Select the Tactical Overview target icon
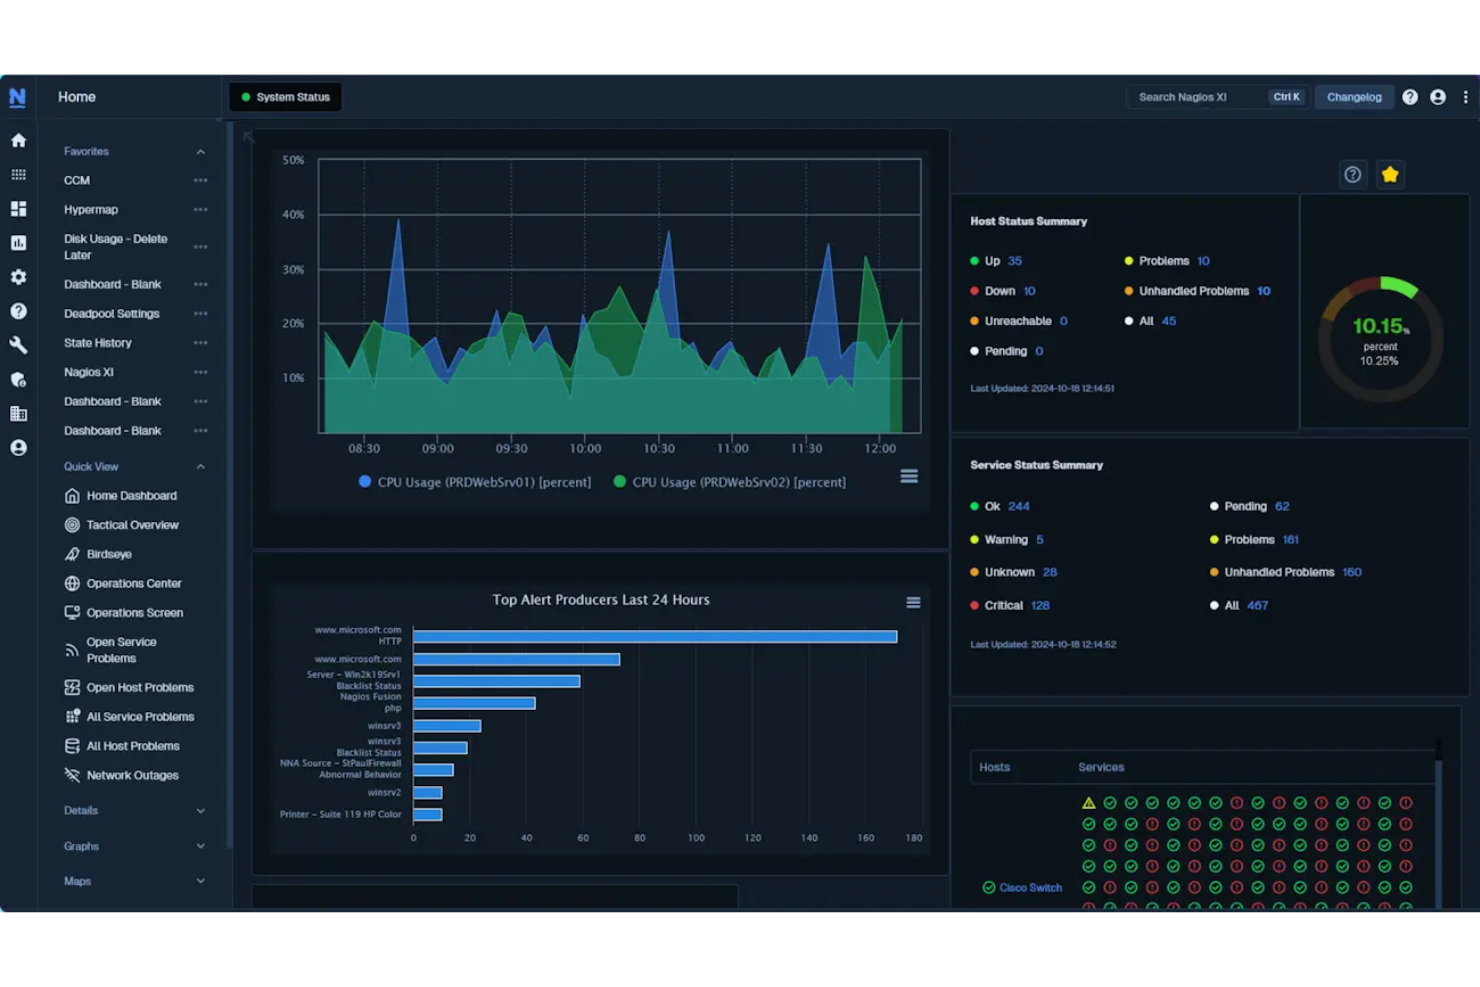This screenshot has width=1480, height=987. coord(71,524)
